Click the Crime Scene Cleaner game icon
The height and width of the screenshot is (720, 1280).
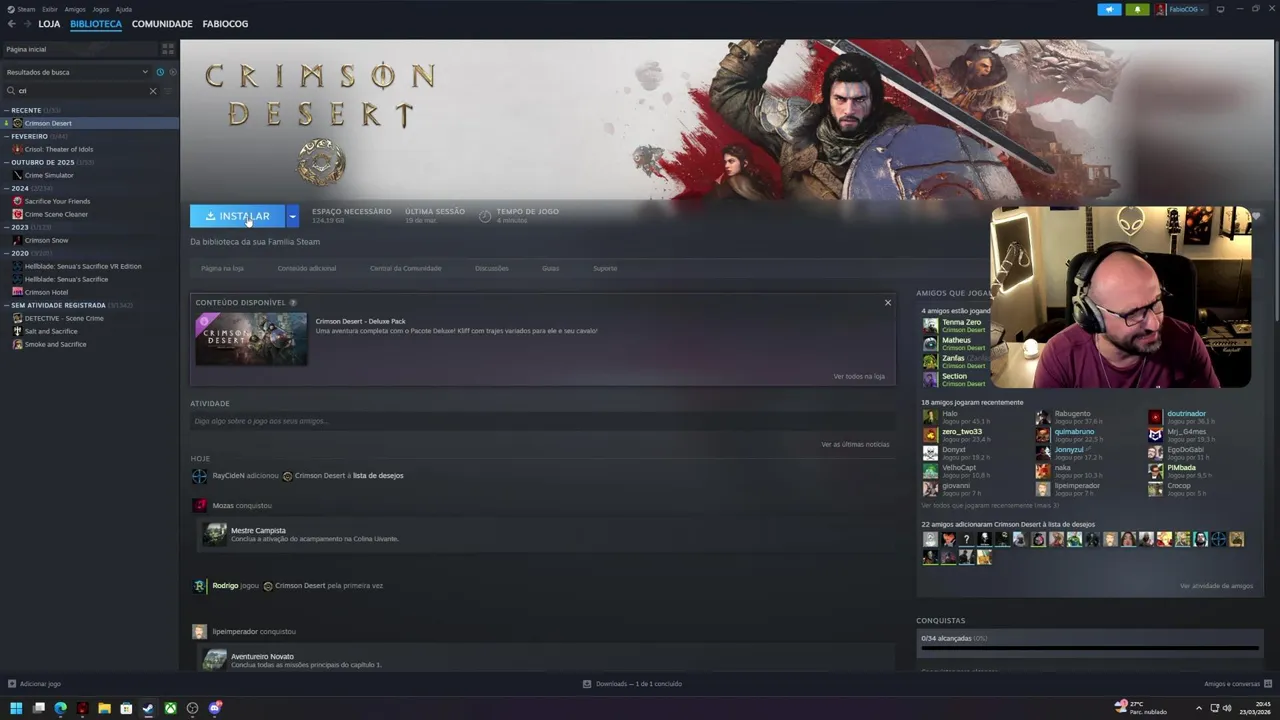[18, 214]
